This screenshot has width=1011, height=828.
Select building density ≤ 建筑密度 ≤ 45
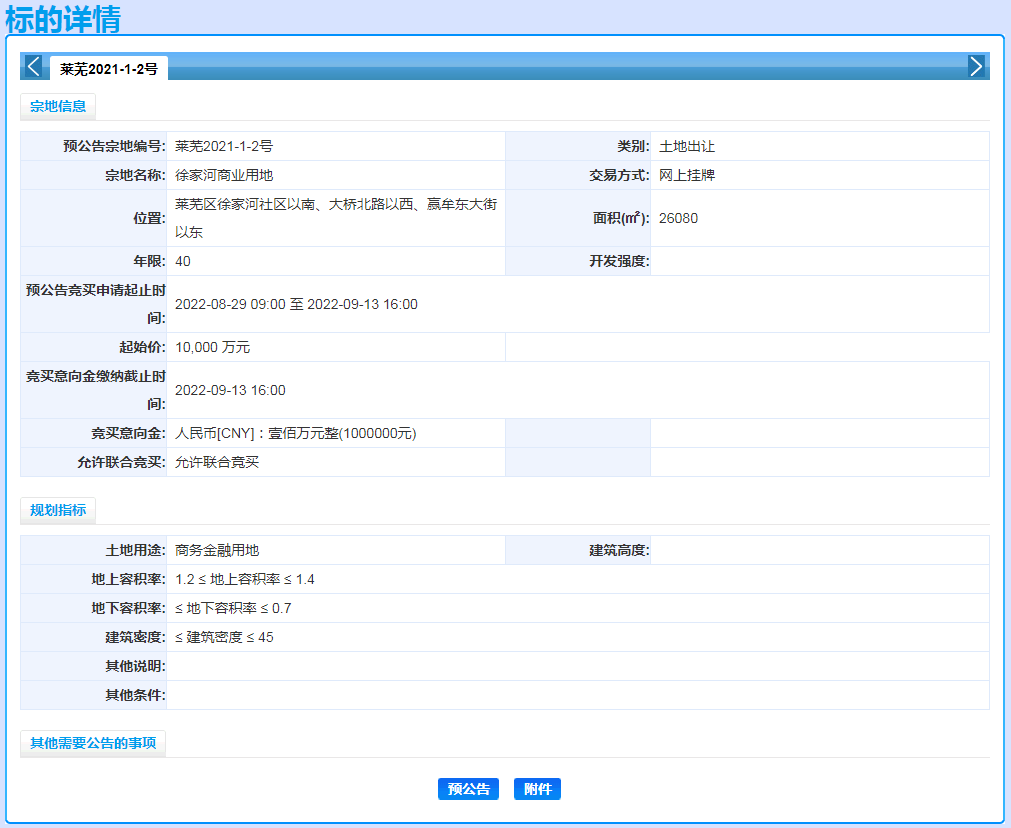[x=224, y=637]
